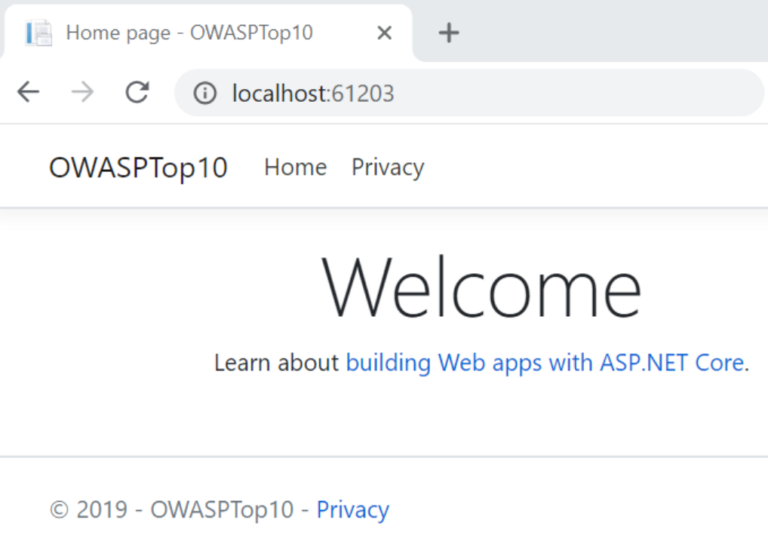Open a new tab with plus icon
768x550 pixels.
[449, 33]
